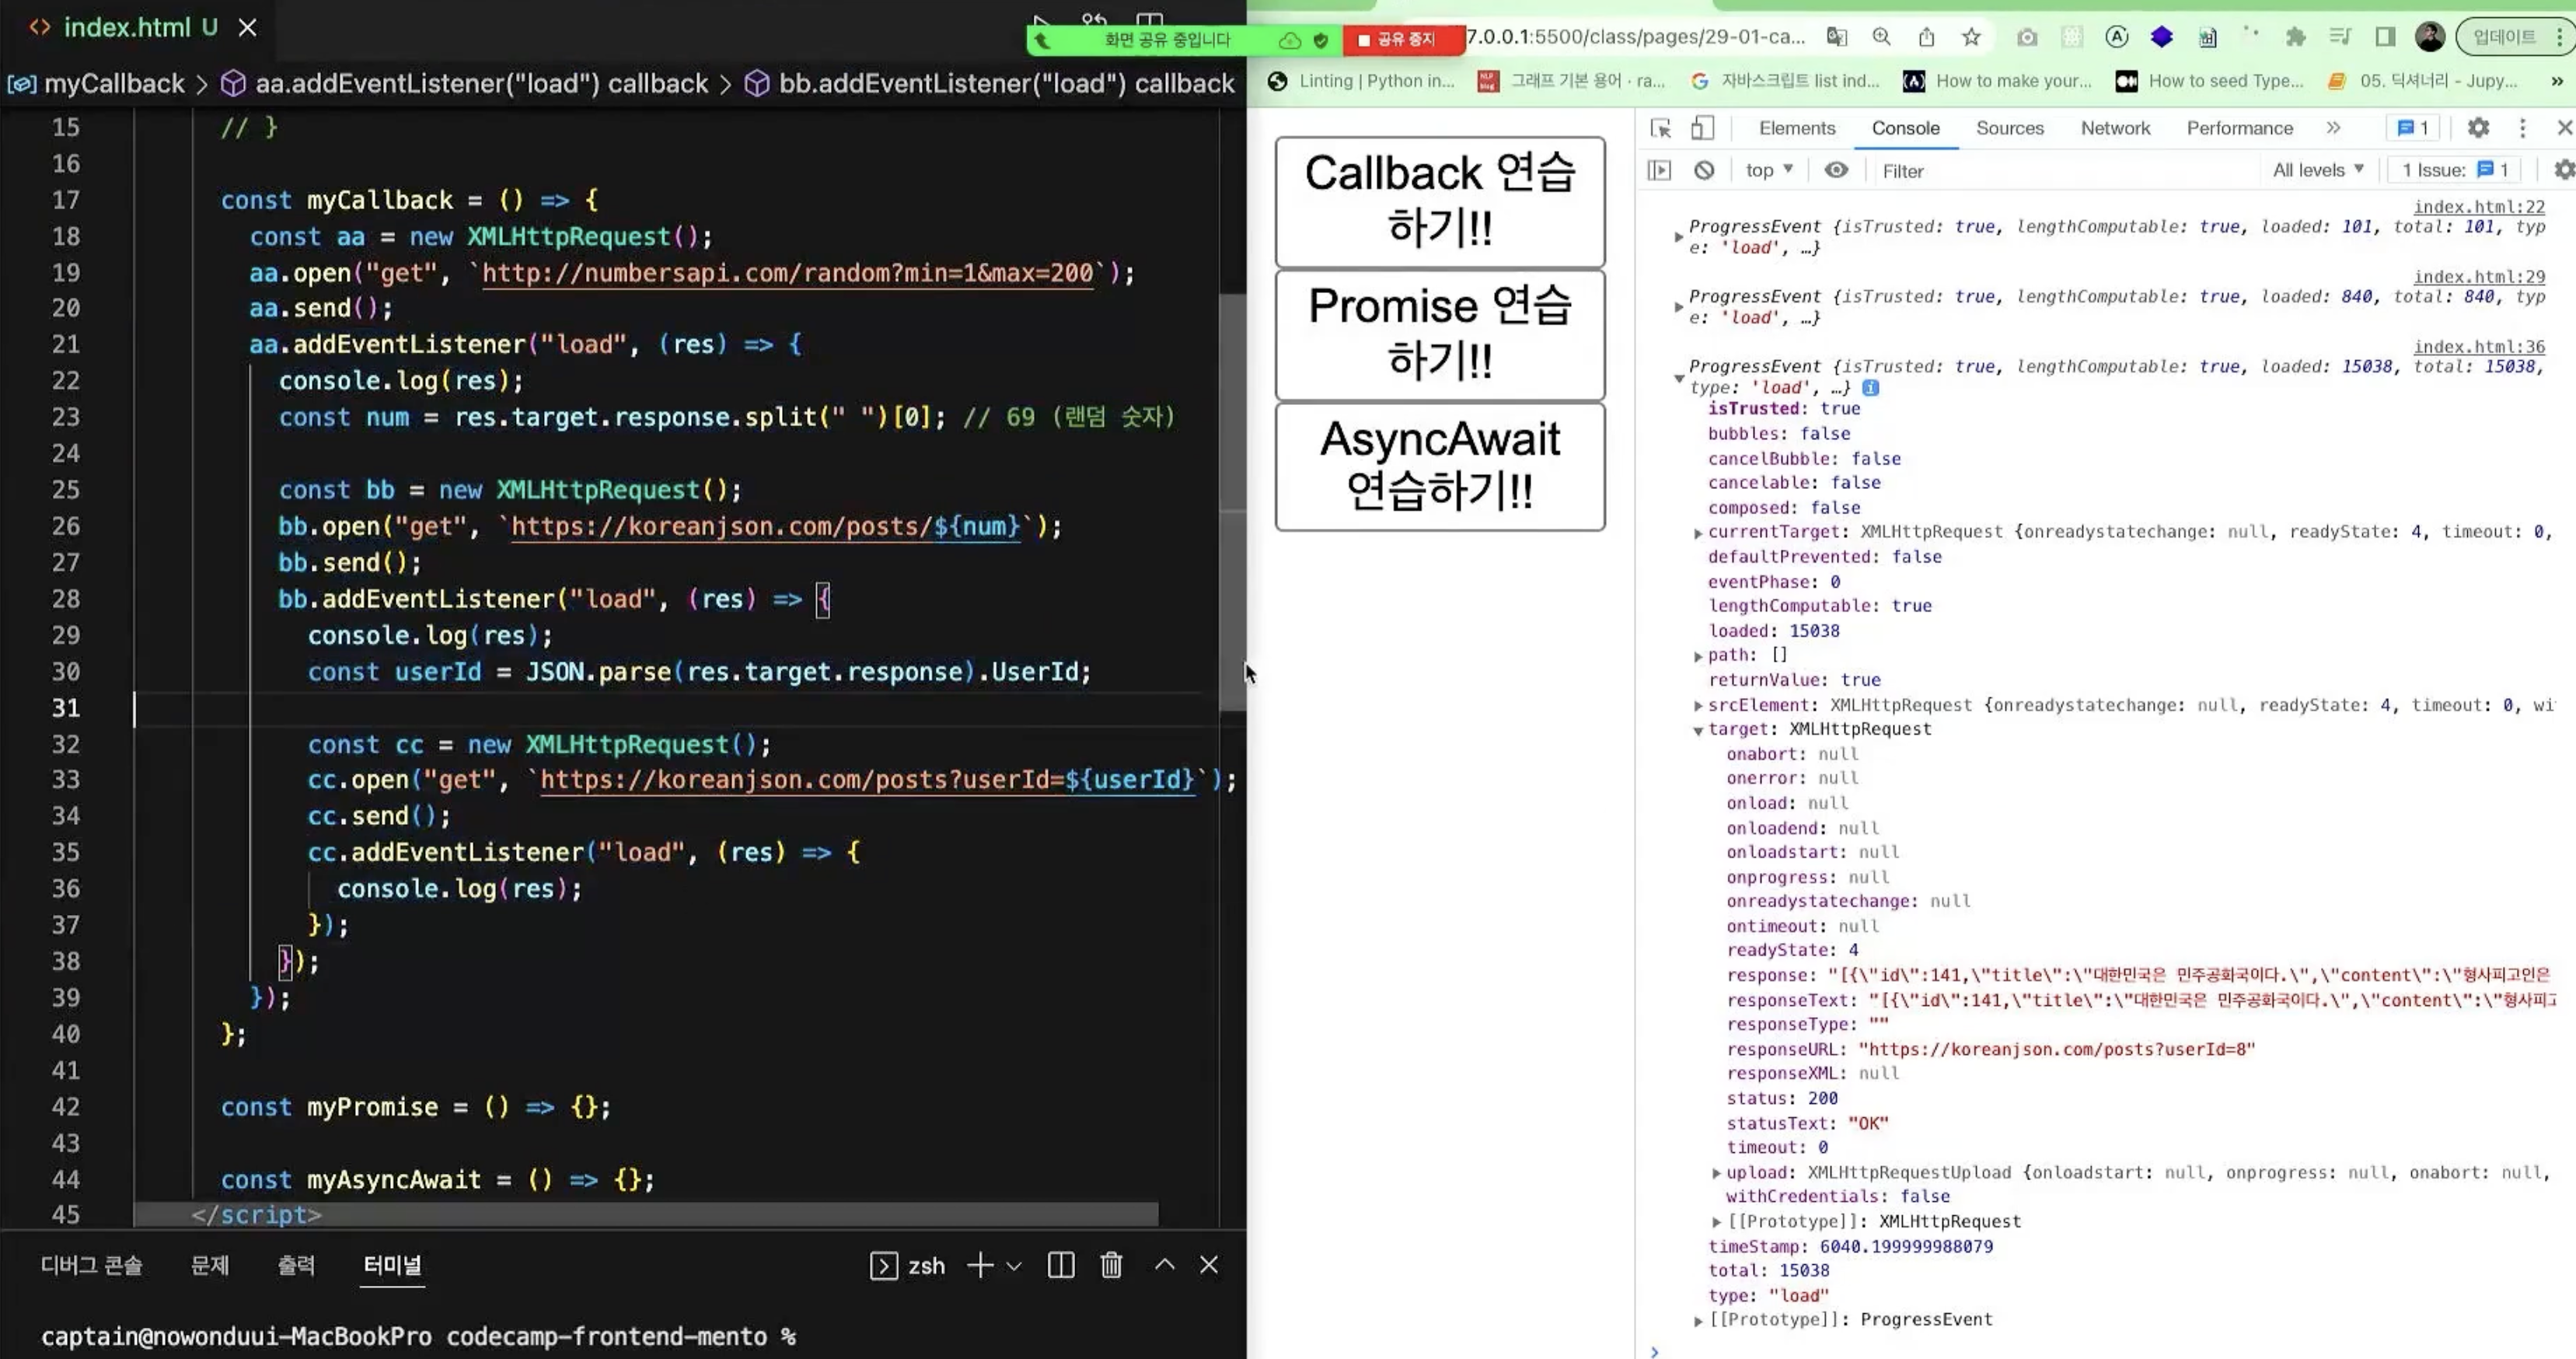Click the circled A extension icon

2116,37
